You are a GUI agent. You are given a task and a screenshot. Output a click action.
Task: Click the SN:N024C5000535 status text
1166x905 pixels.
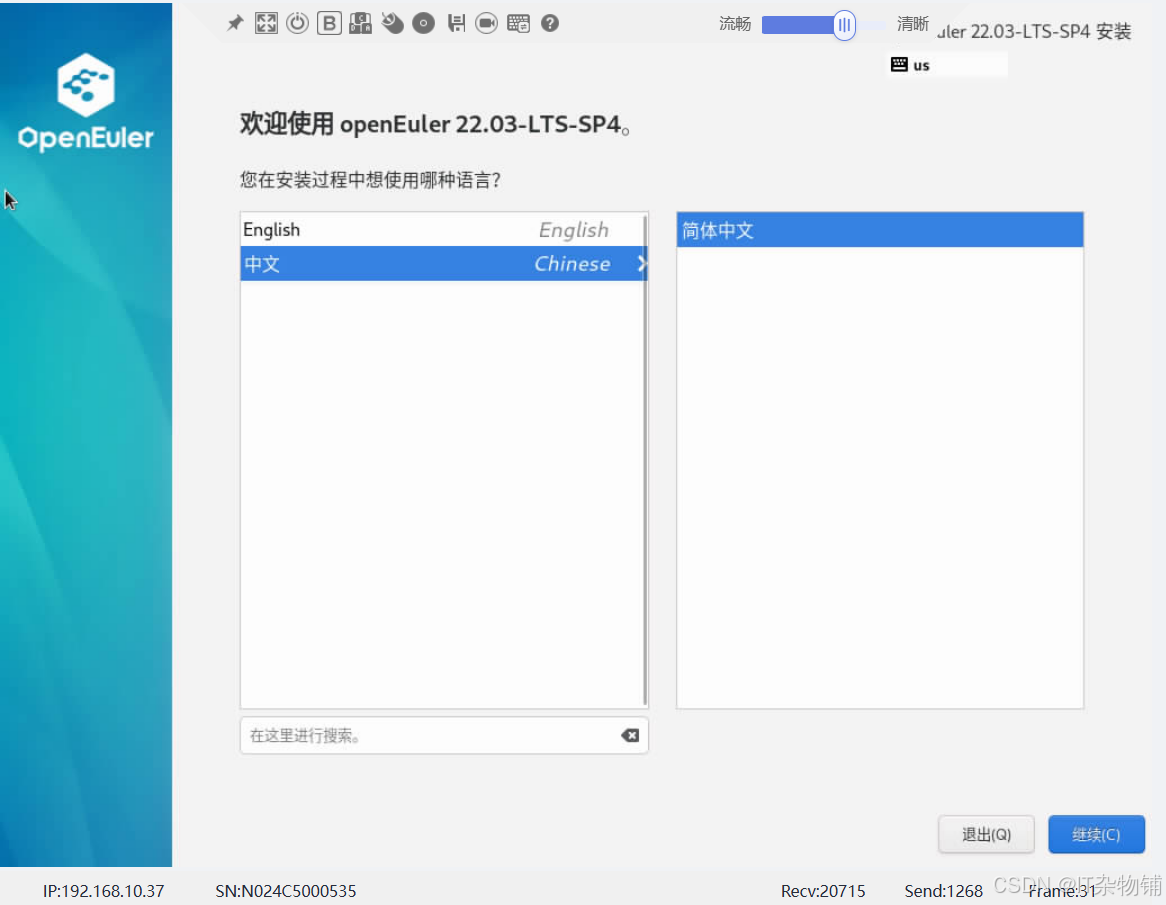pos(286,891)
